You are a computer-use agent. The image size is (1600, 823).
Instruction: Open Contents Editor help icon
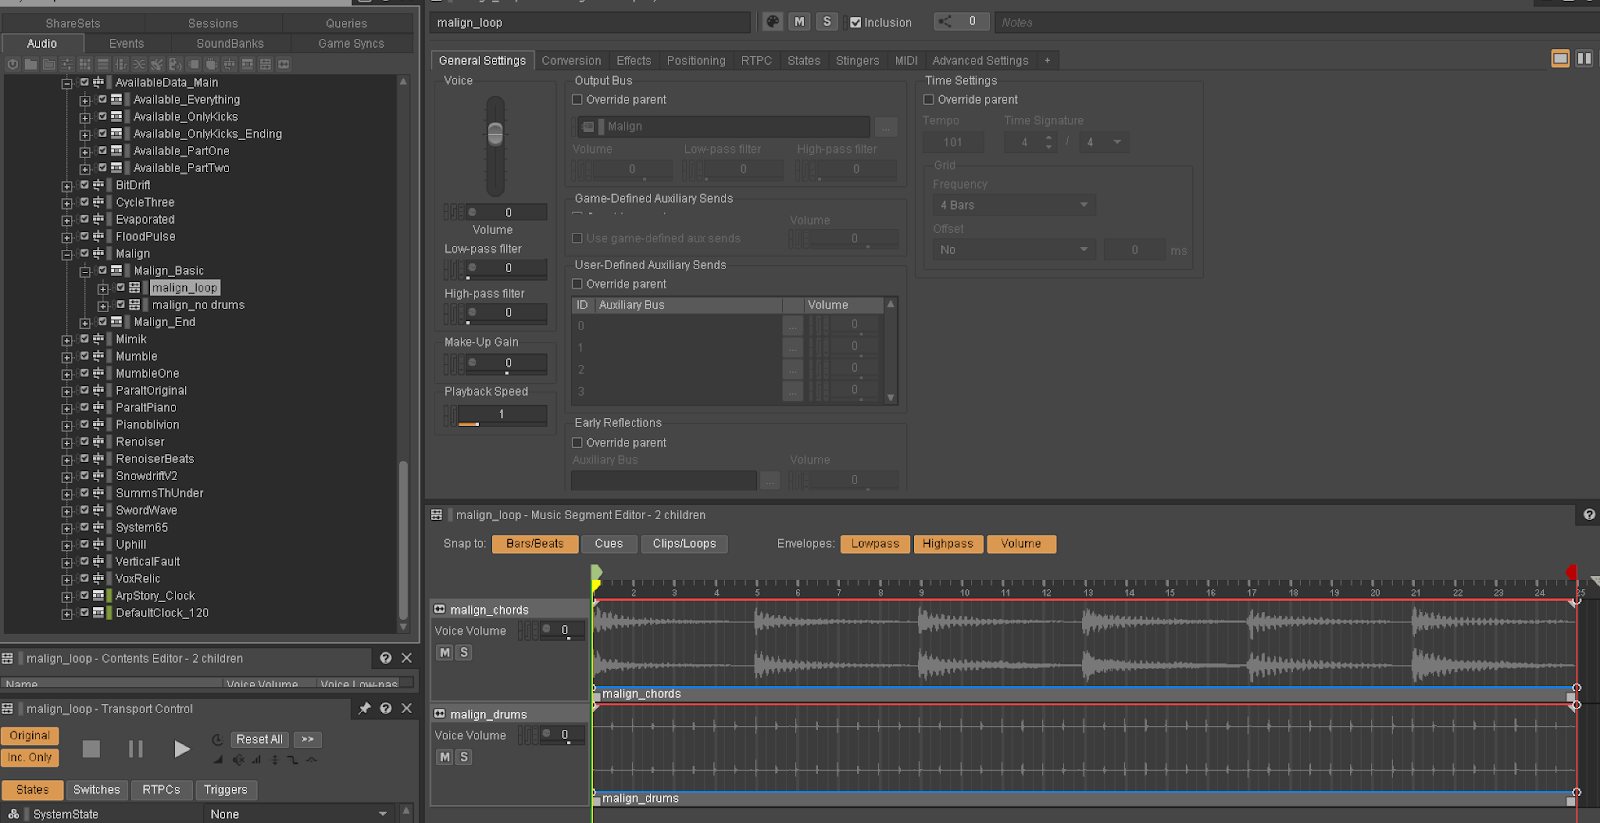click(385, 658)
